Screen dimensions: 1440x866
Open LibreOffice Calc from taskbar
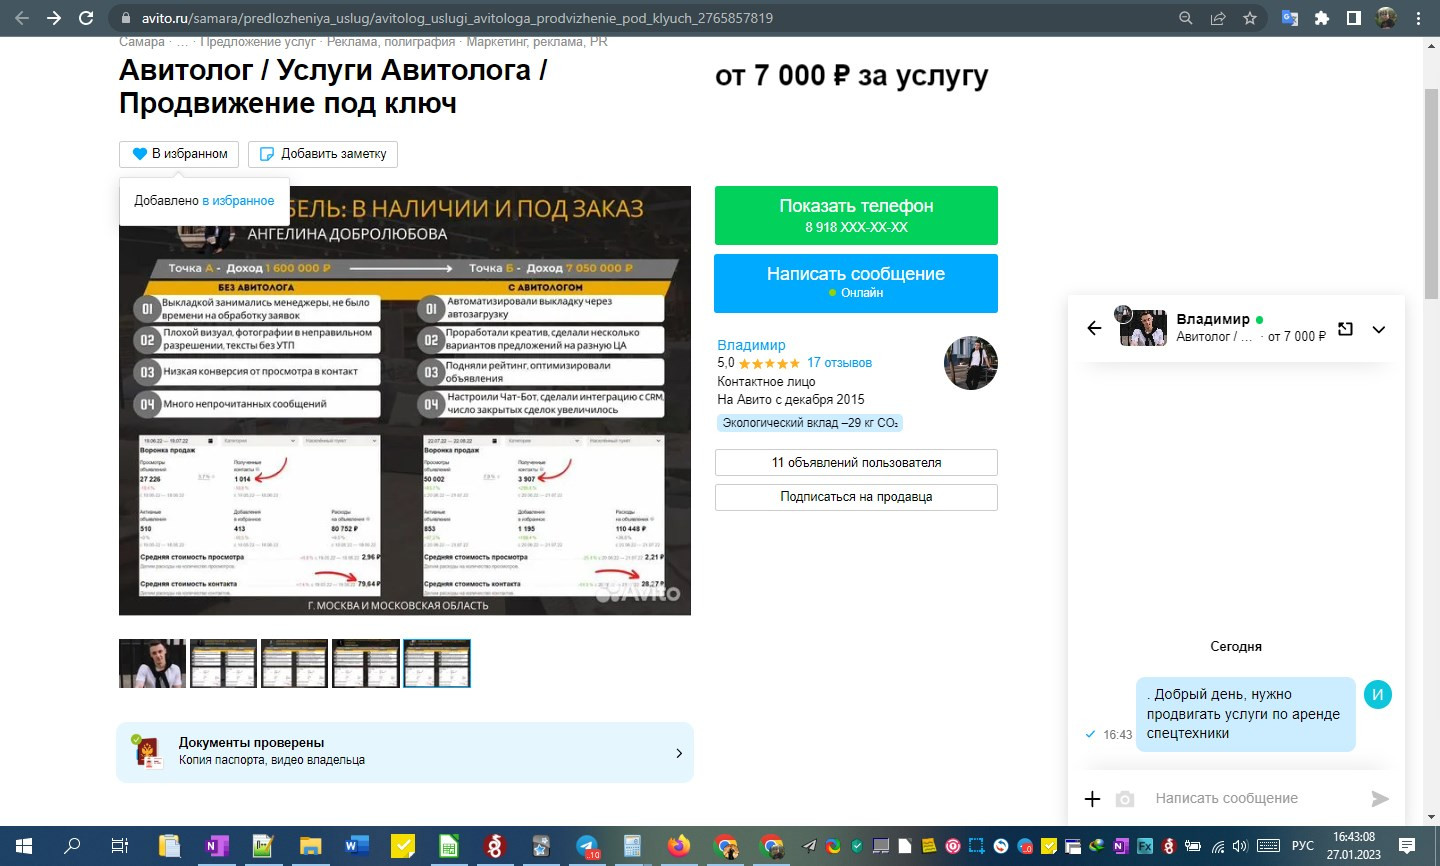coord(449,846)
